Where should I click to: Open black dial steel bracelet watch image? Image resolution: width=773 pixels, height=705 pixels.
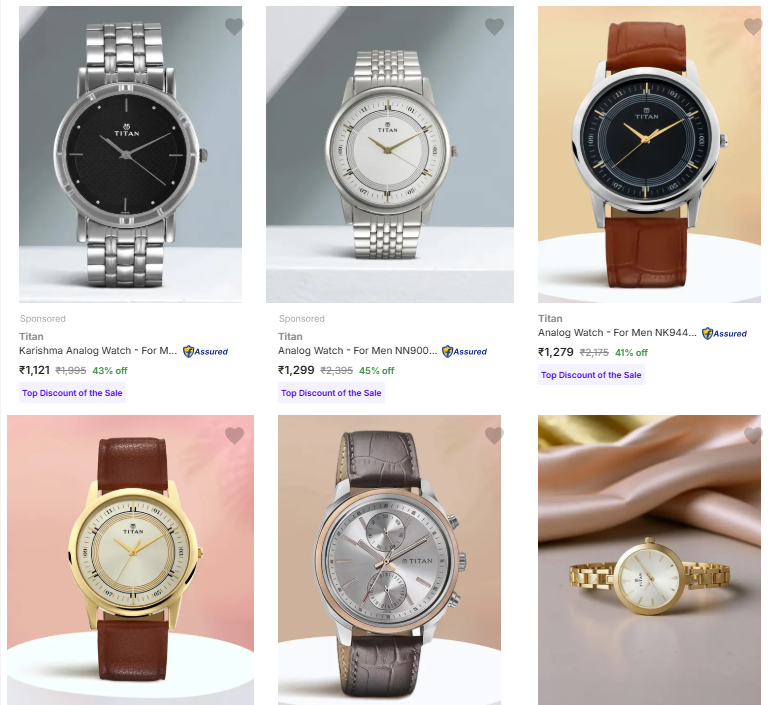pyautogui.click(x=131, y=154)
